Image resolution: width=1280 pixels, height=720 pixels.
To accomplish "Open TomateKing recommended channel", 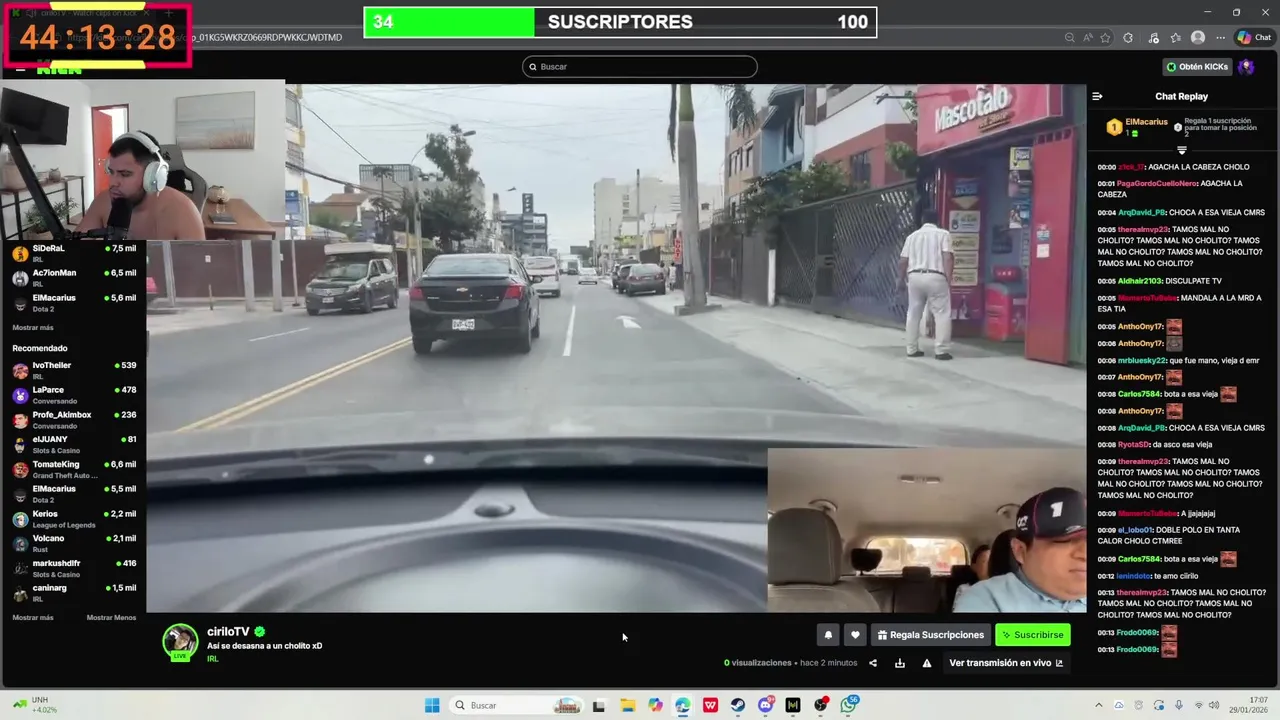I will pyautogui.click(x=74, y=469).
